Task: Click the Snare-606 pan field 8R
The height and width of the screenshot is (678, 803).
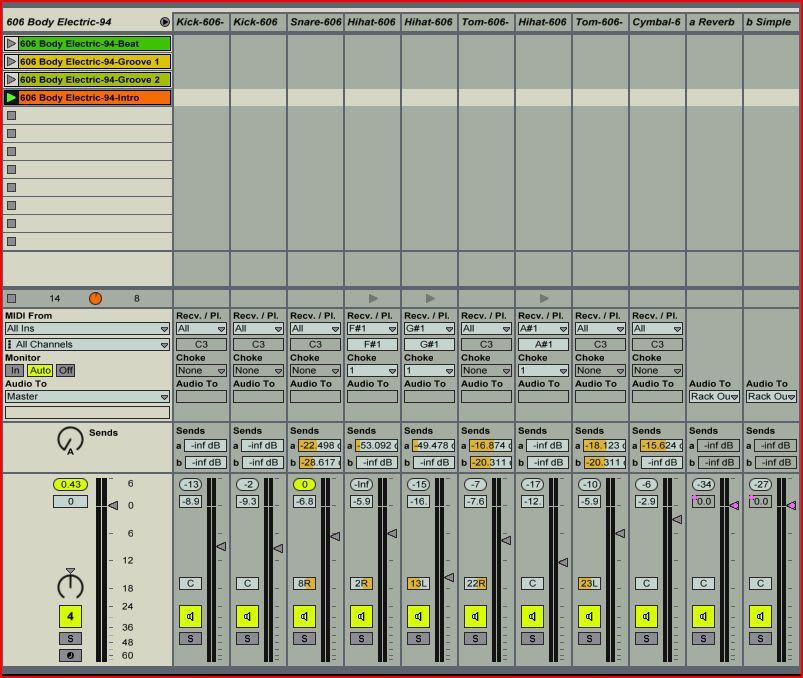Action: pos(304,583)
